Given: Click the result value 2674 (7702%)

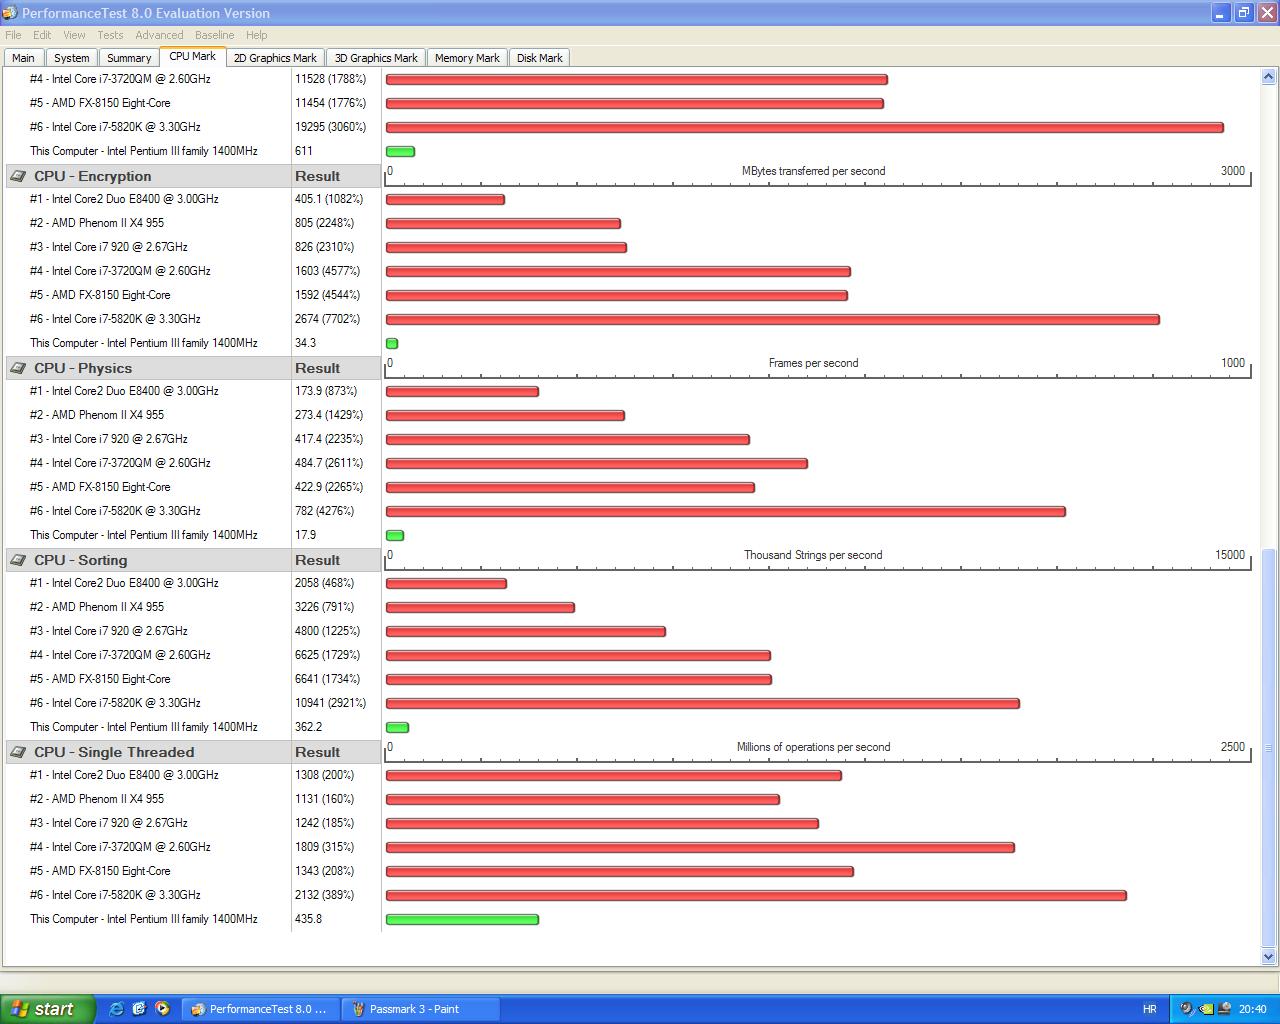Looking at the screenshot, I should pyautogui.click(x=328, y=319).
